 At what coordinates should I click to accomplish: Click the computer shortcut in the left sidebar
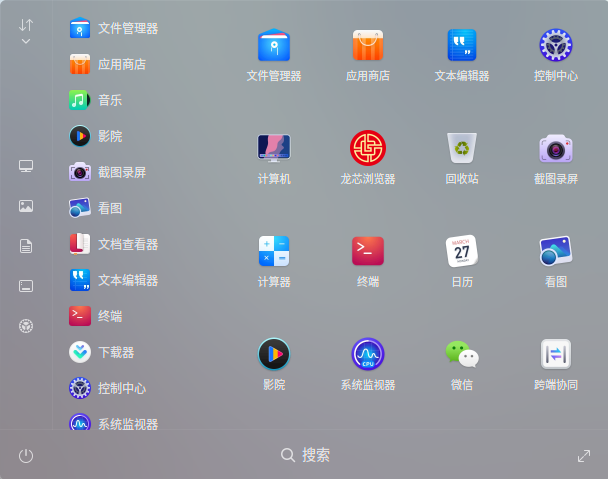(x=26, y=166)
